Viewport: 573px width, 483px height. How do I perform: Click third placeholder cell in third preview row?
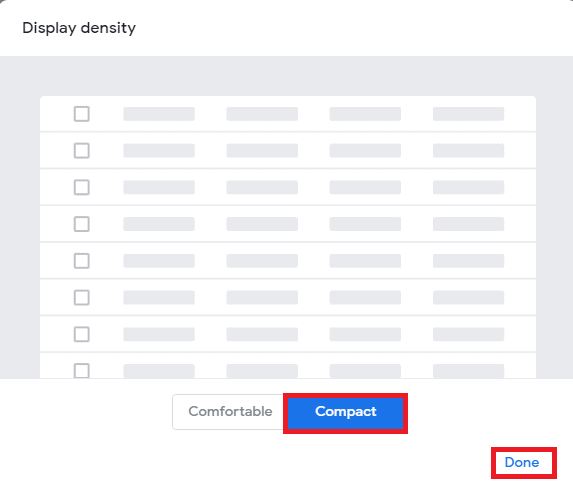[x=365, y=187]
